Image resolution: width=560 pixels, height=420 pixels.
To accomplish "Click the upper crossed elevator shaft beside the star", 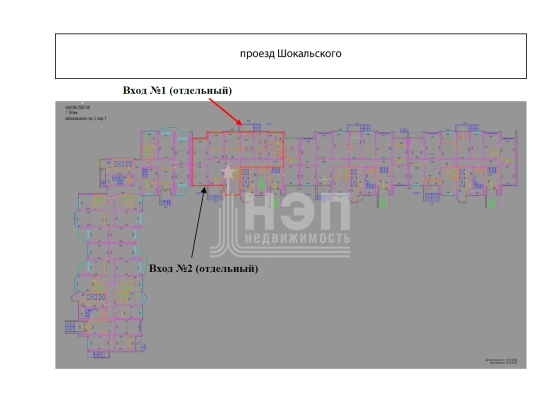I will pos(245,172).
